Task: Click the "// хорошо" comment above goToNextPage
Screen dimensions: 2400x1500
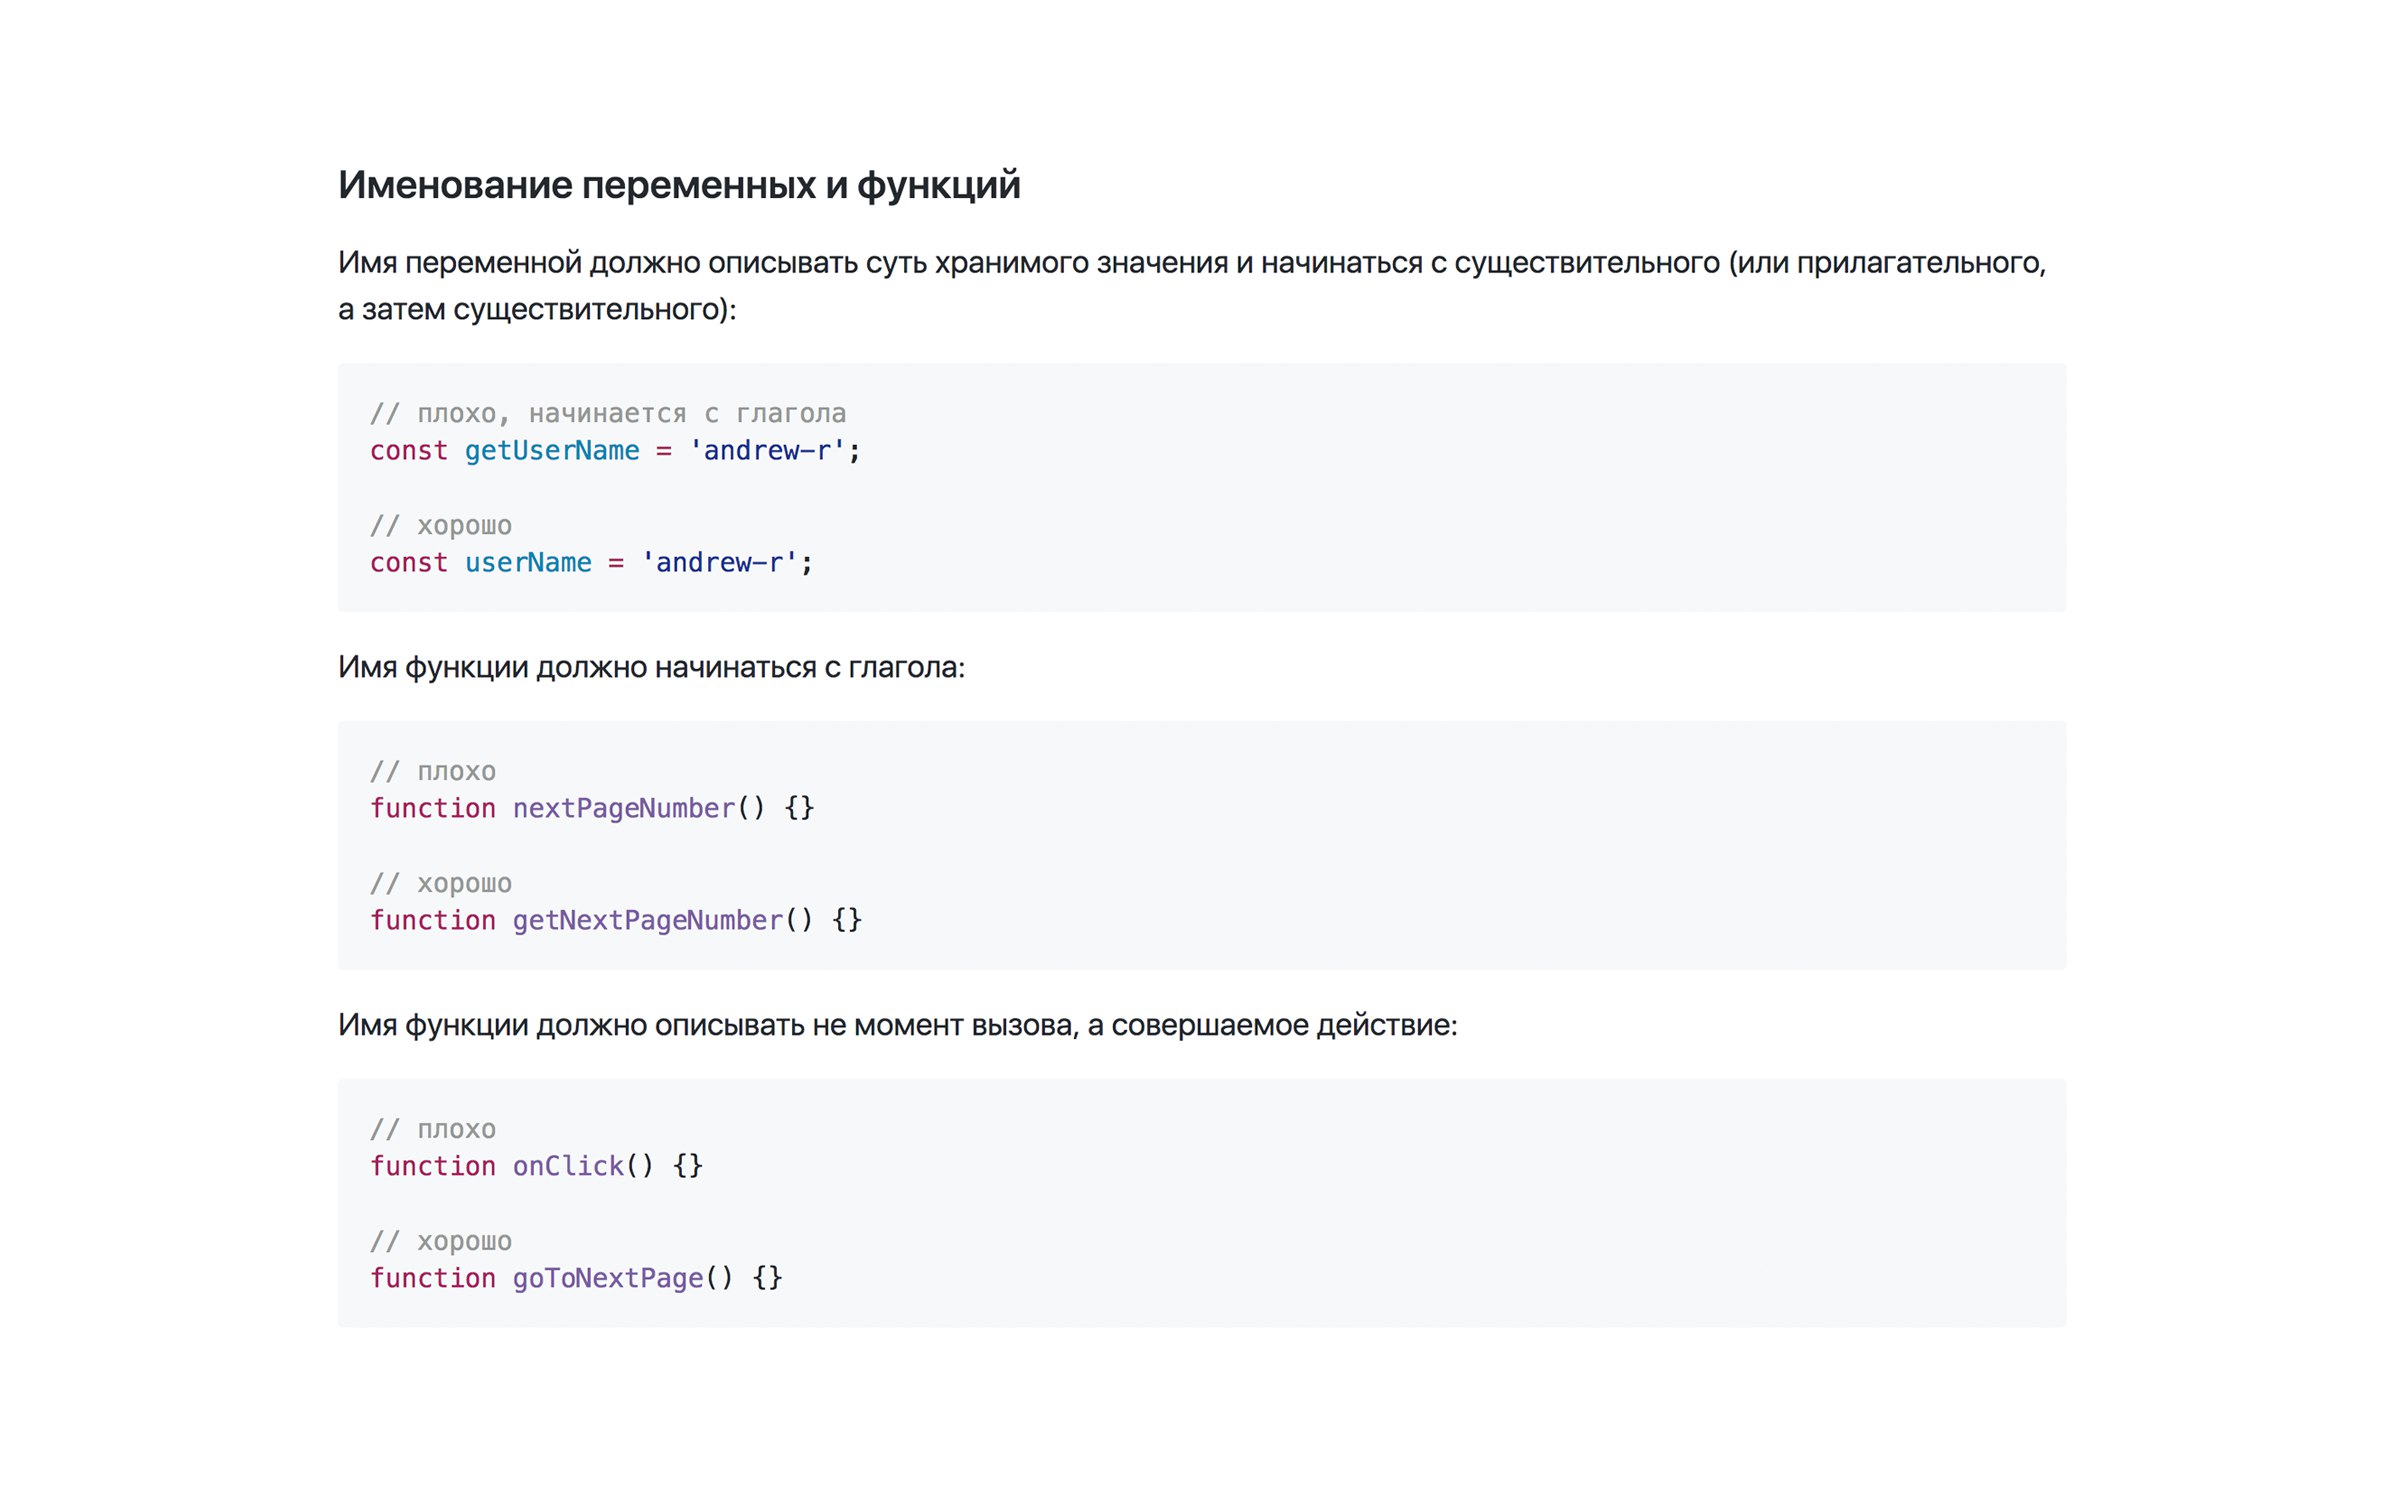Action: tap(441, 1241)
